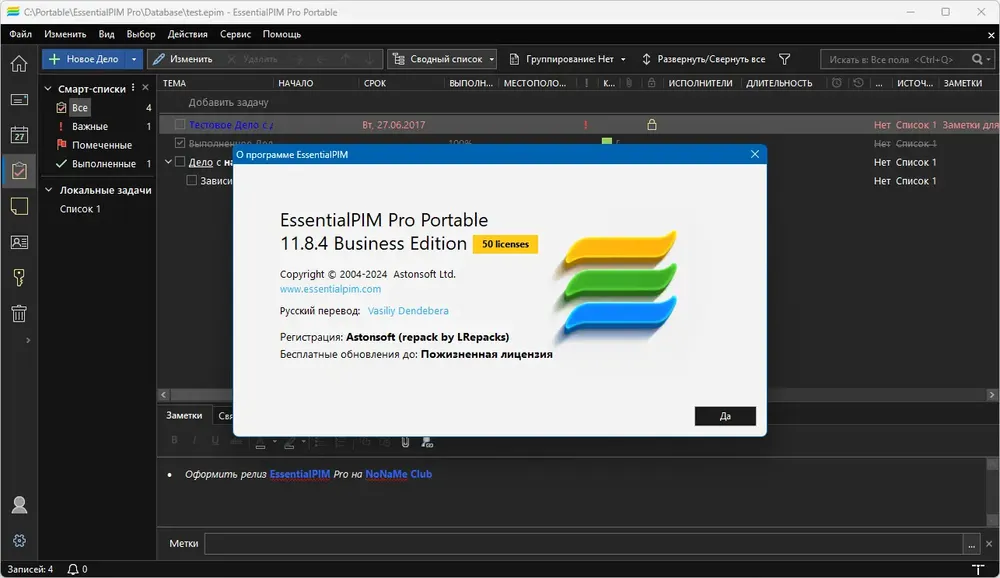
Task: Open the Calendar module icon
Action: [x=19, y=135]
